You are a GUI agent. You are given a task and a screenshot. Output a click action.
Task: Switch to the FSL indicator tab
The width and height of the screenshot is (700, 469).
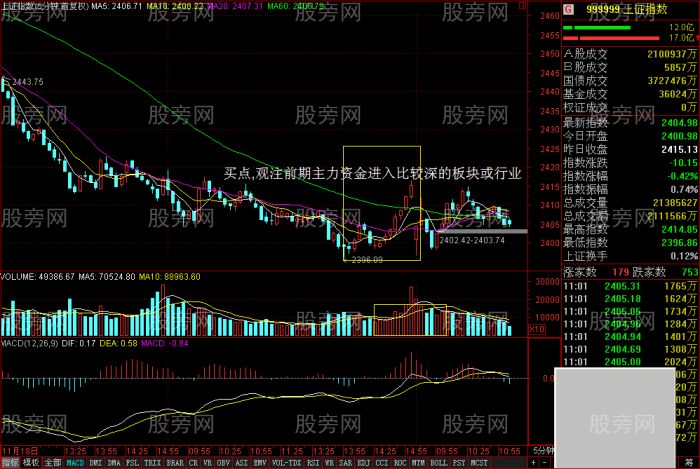tap(132, 463)
